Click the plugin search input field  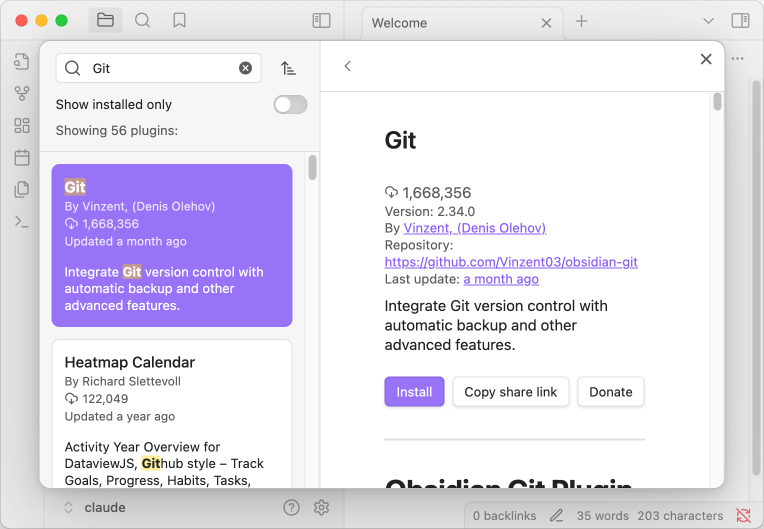(x=158, y=68)
